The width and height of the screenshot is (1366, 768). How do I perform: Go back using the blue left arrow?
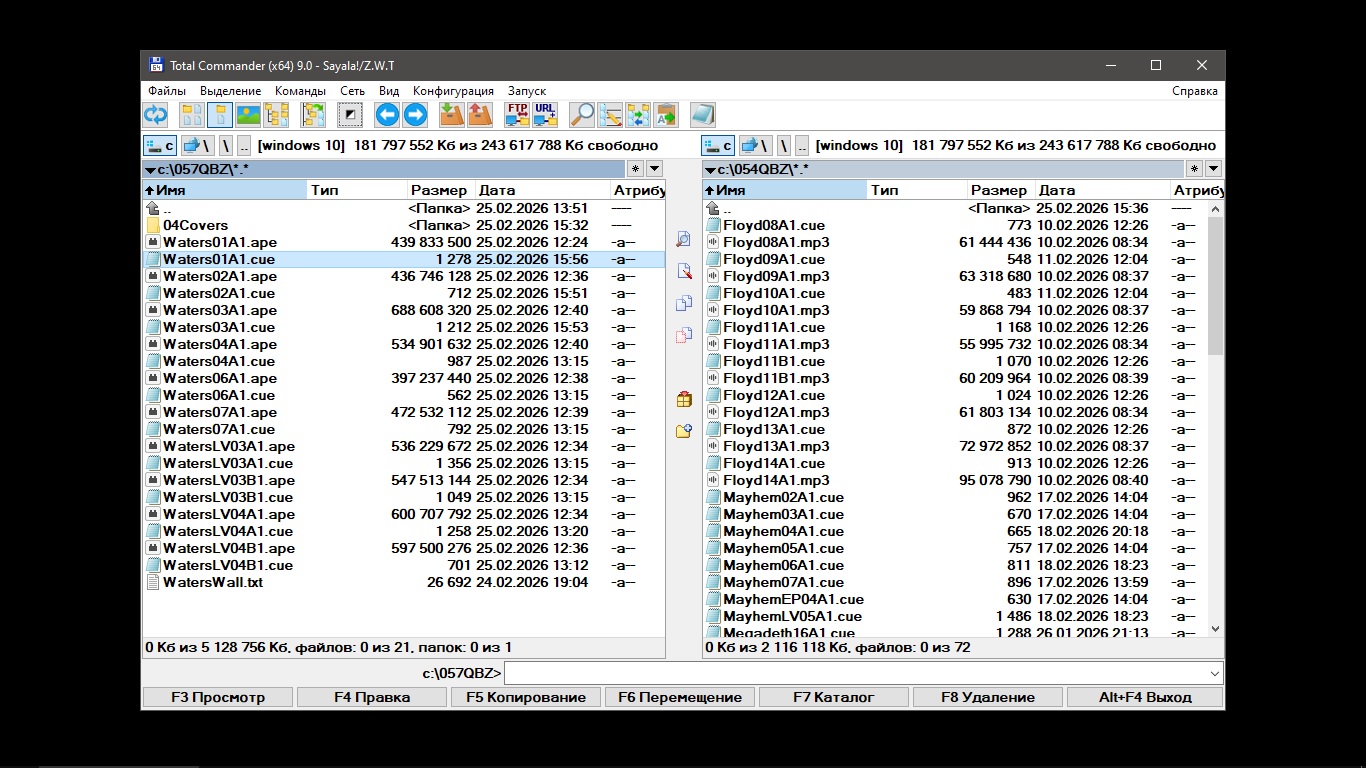387,115
